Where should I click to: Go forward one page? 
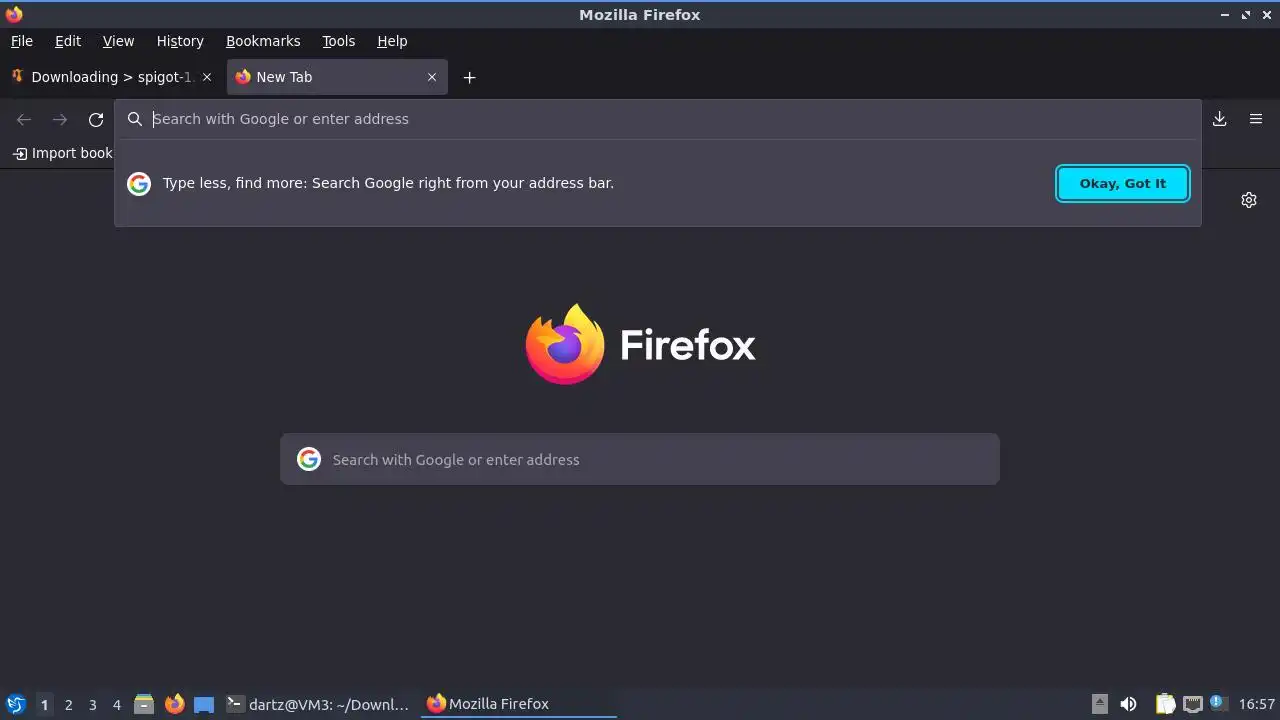(60, 119)
